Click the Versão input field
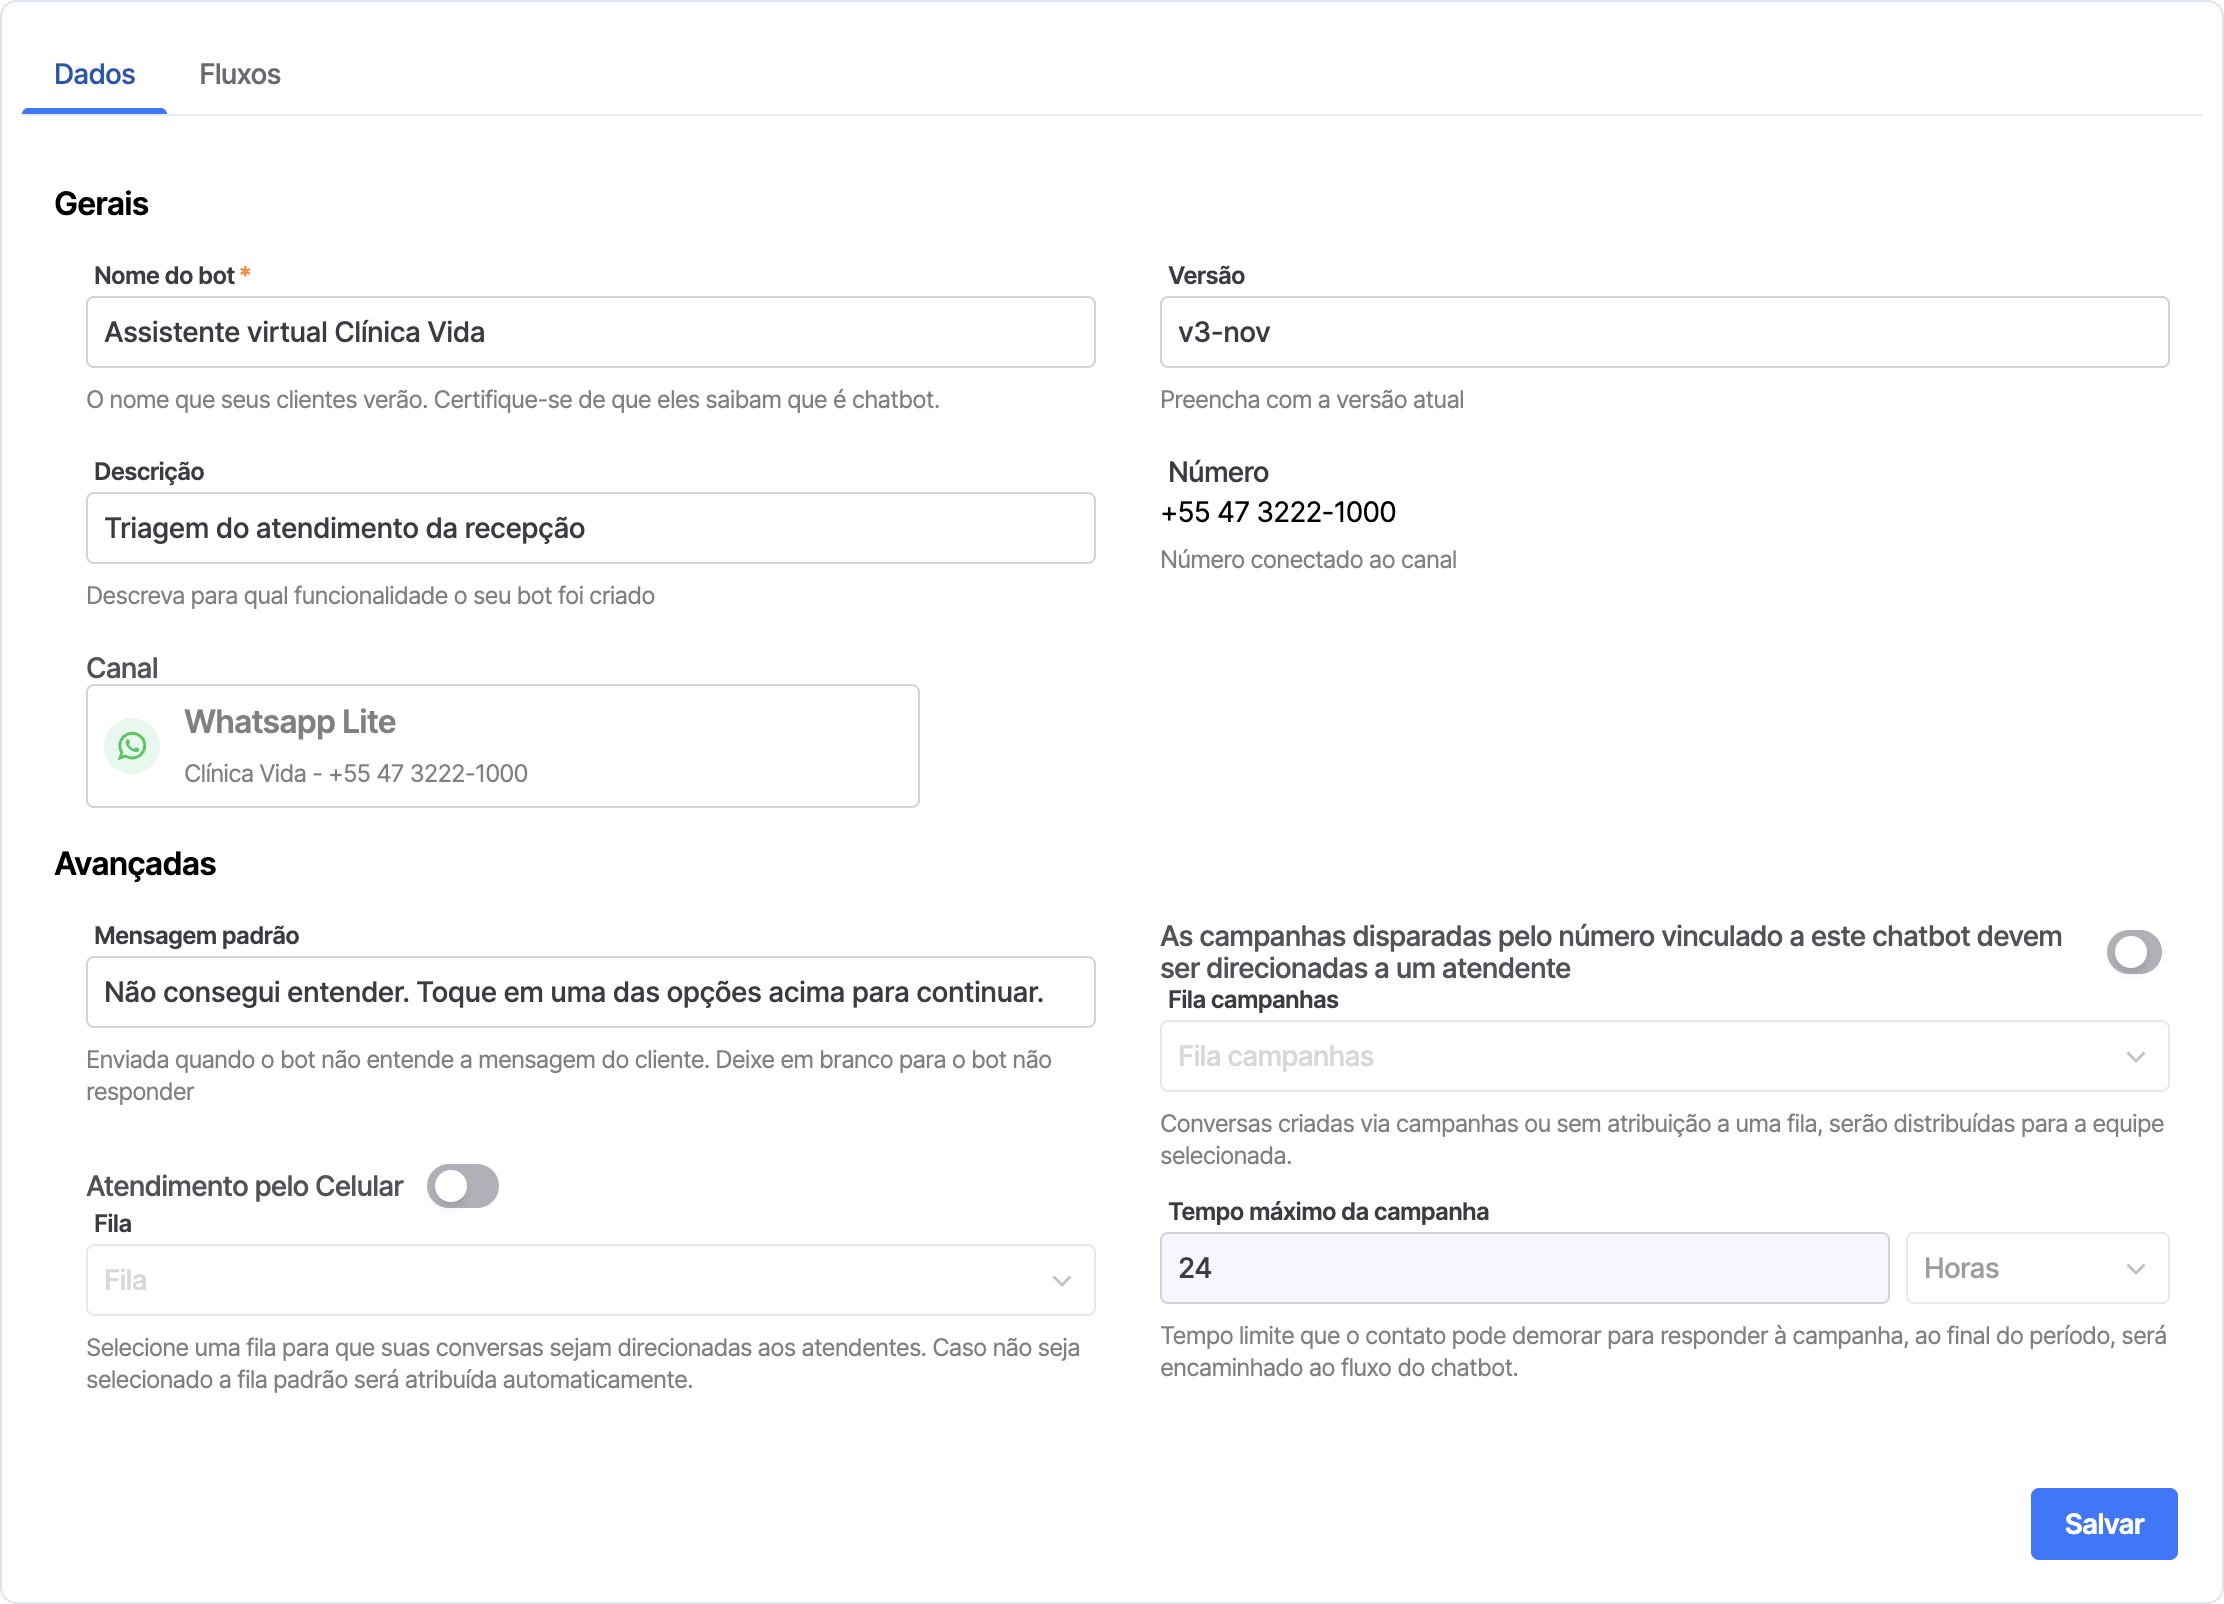The width and height of the screenshot is (2224, 1604). coord(1664,332)
